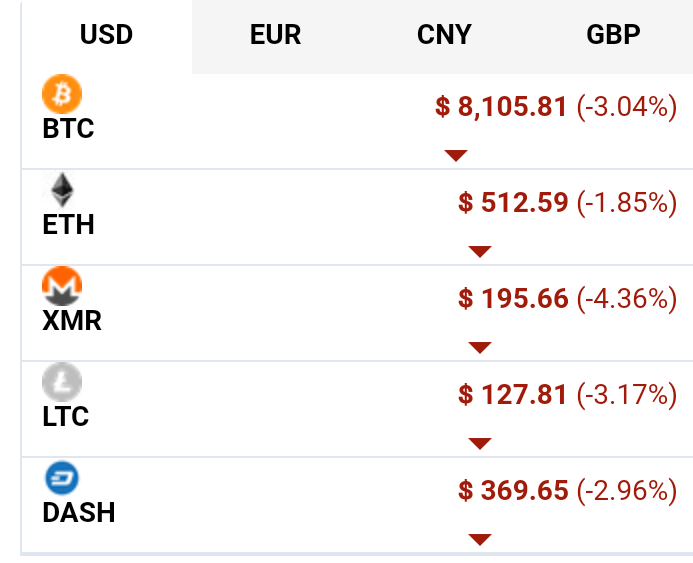Select the CNY currency tab
693x563 pixels.
point(445,34)
